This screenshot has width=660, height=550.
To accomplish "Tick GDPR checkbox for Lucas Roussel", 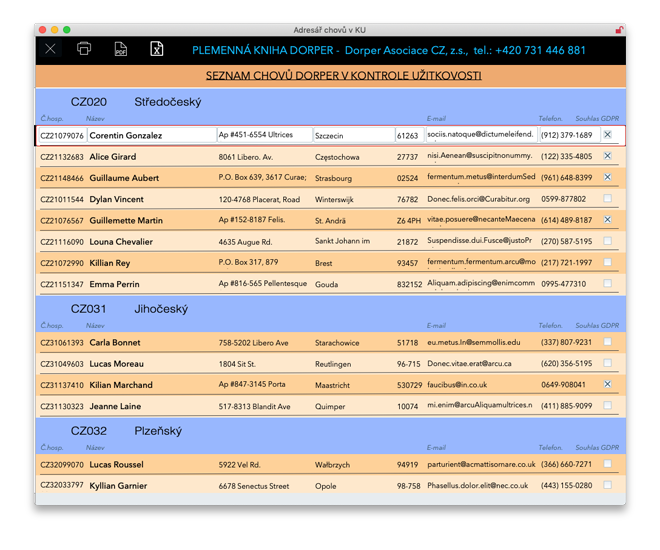I will [x=607, y=464].
